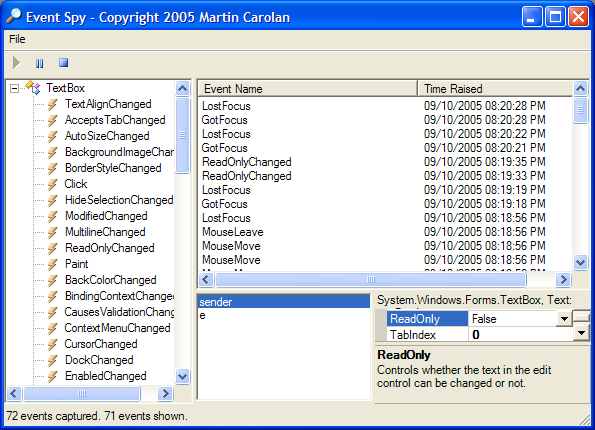The height and width of the screenshot is (430, 595).
Task: Click tree panel scroll up arrow
Action: [x=183, y=88]
